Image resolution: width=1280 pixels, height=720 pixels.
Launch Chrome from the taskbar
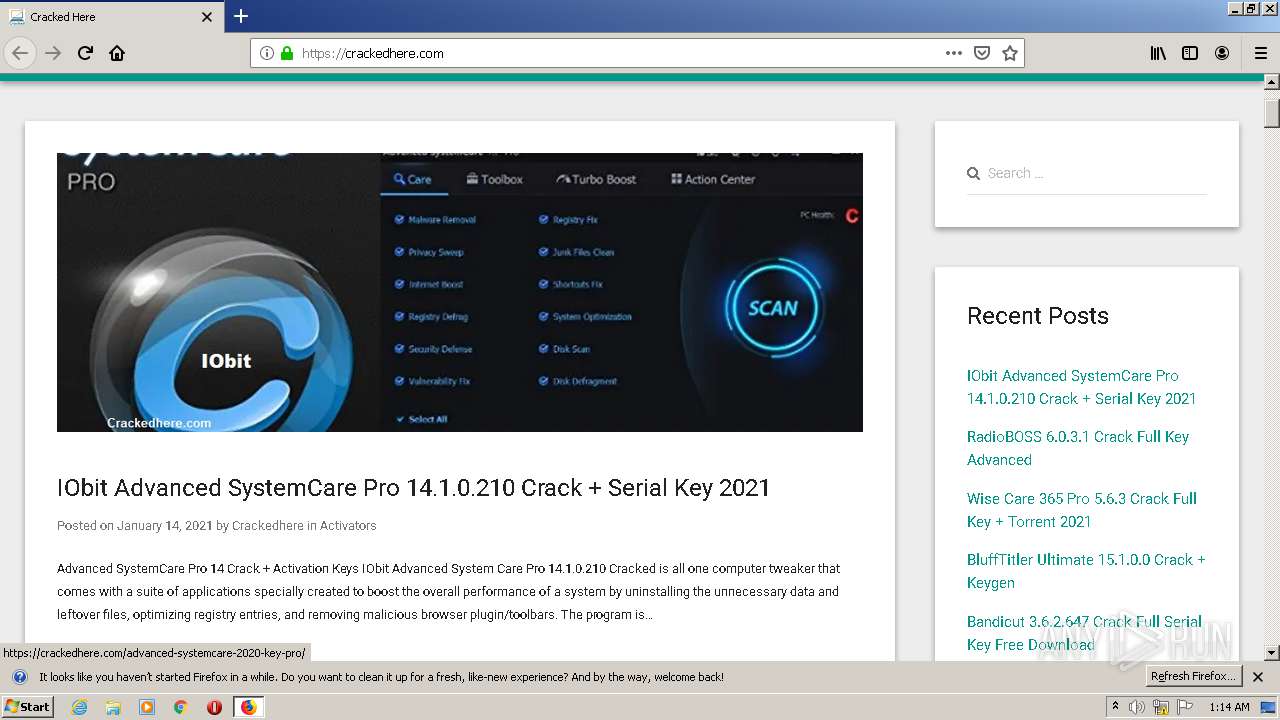pos(181,707)
